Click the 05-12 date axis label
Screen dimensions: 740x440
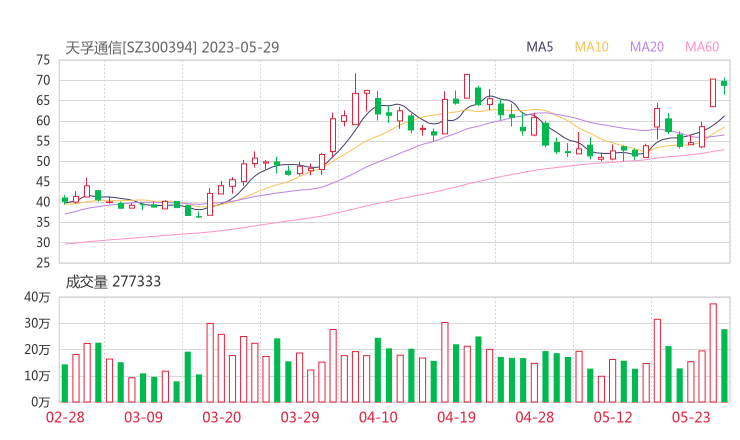[613, 417]
